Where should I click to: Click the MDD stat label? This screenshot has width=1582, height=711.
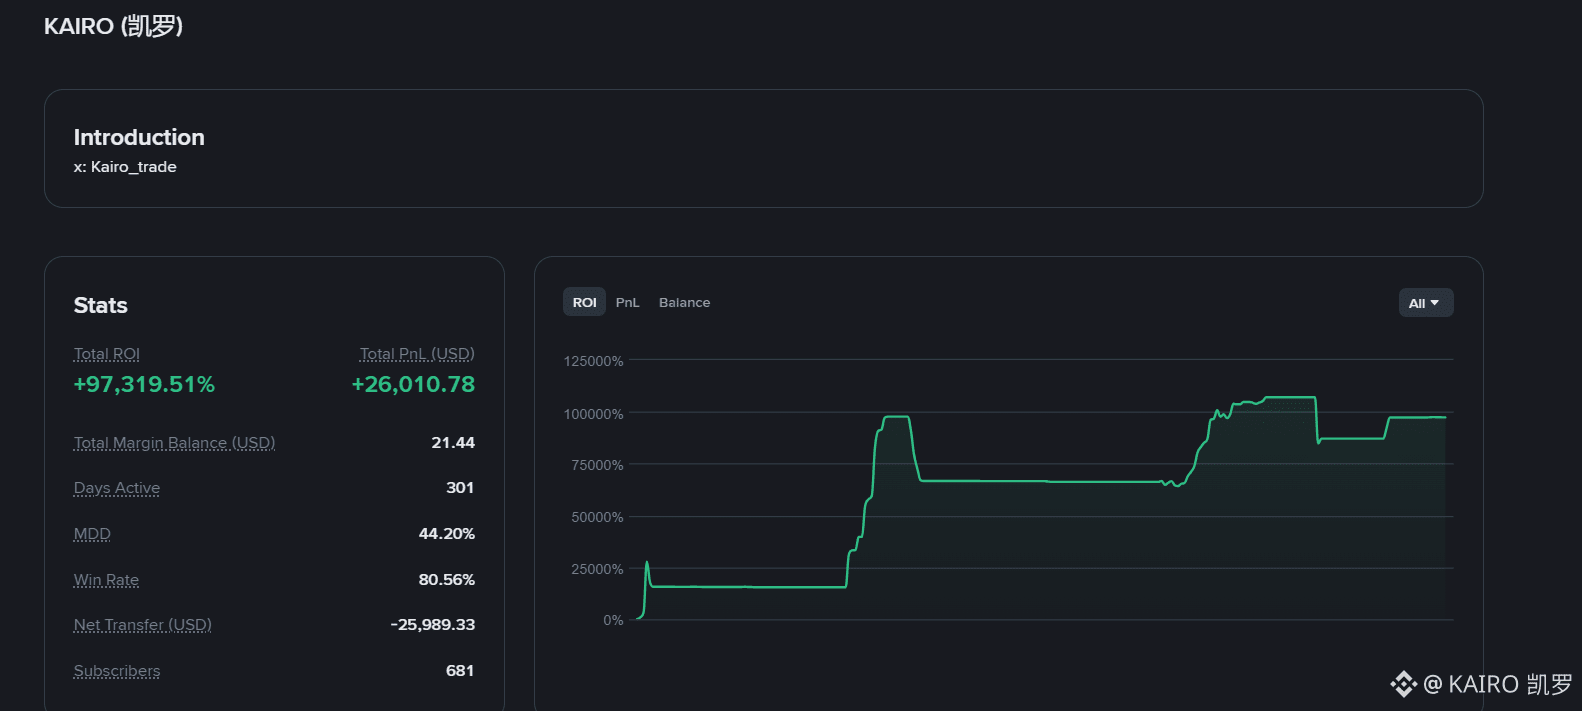click(x=92, y=534)
